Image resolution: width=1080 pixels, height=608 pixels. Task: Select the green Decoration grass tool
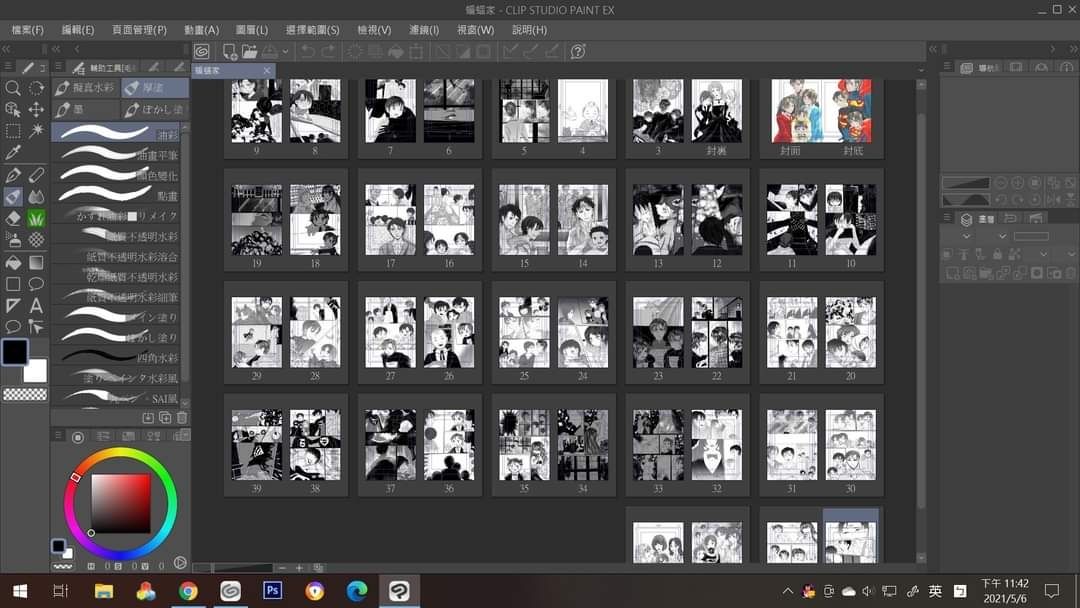36,218
